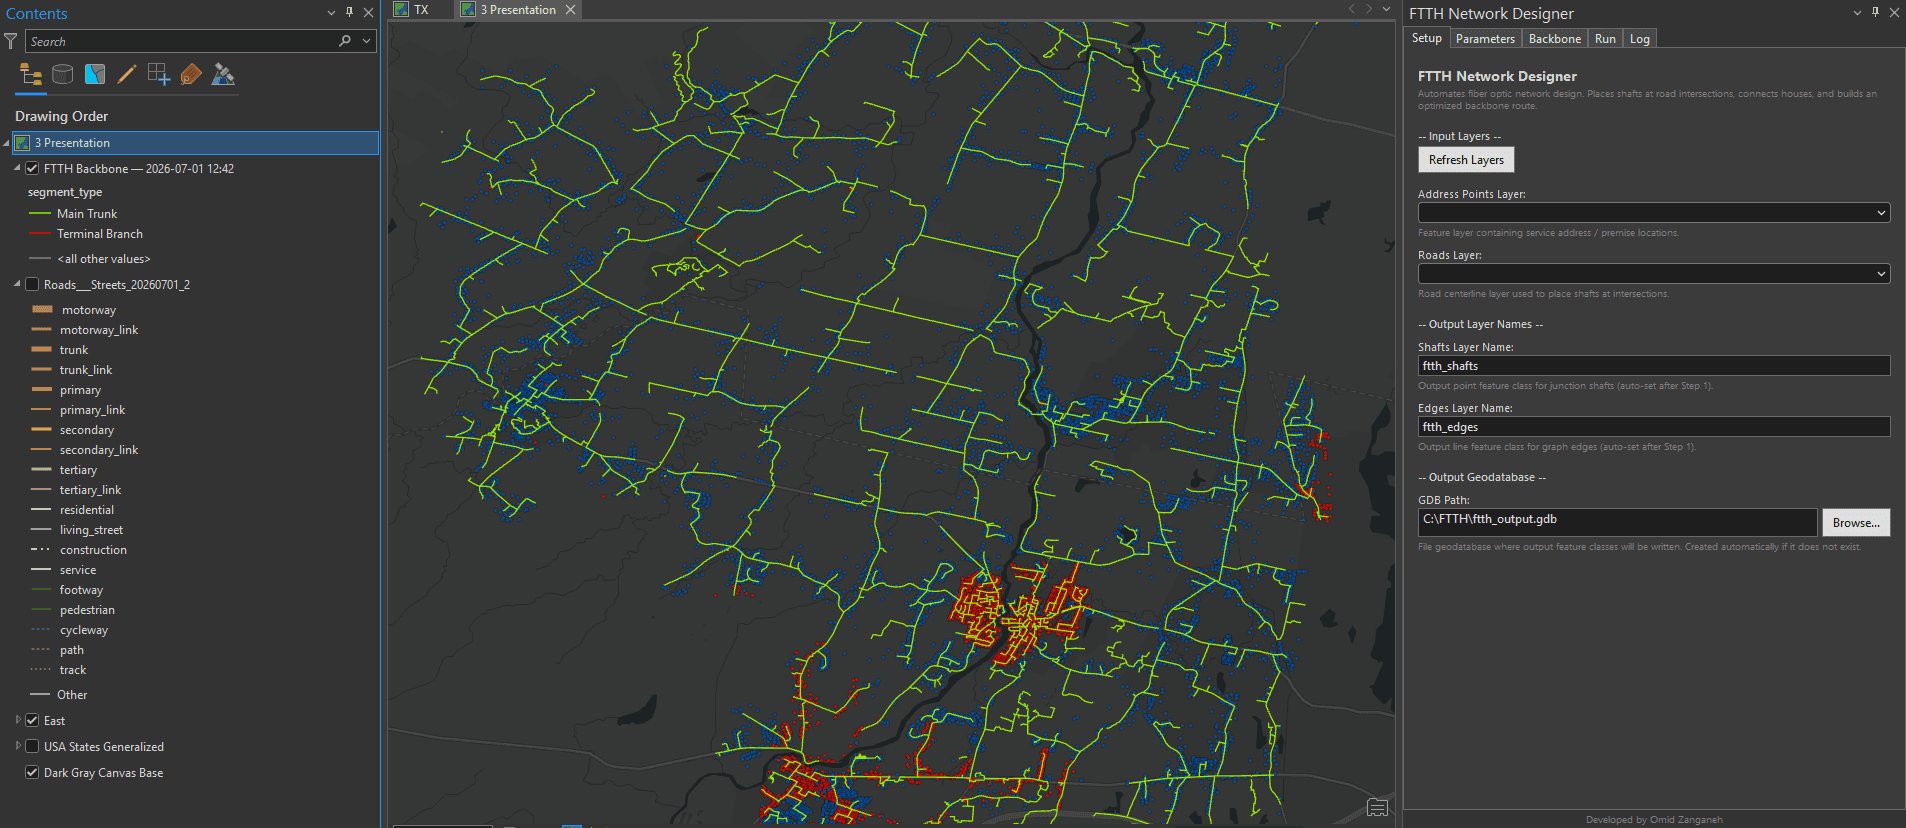Switch to the Log tab

1640,39
